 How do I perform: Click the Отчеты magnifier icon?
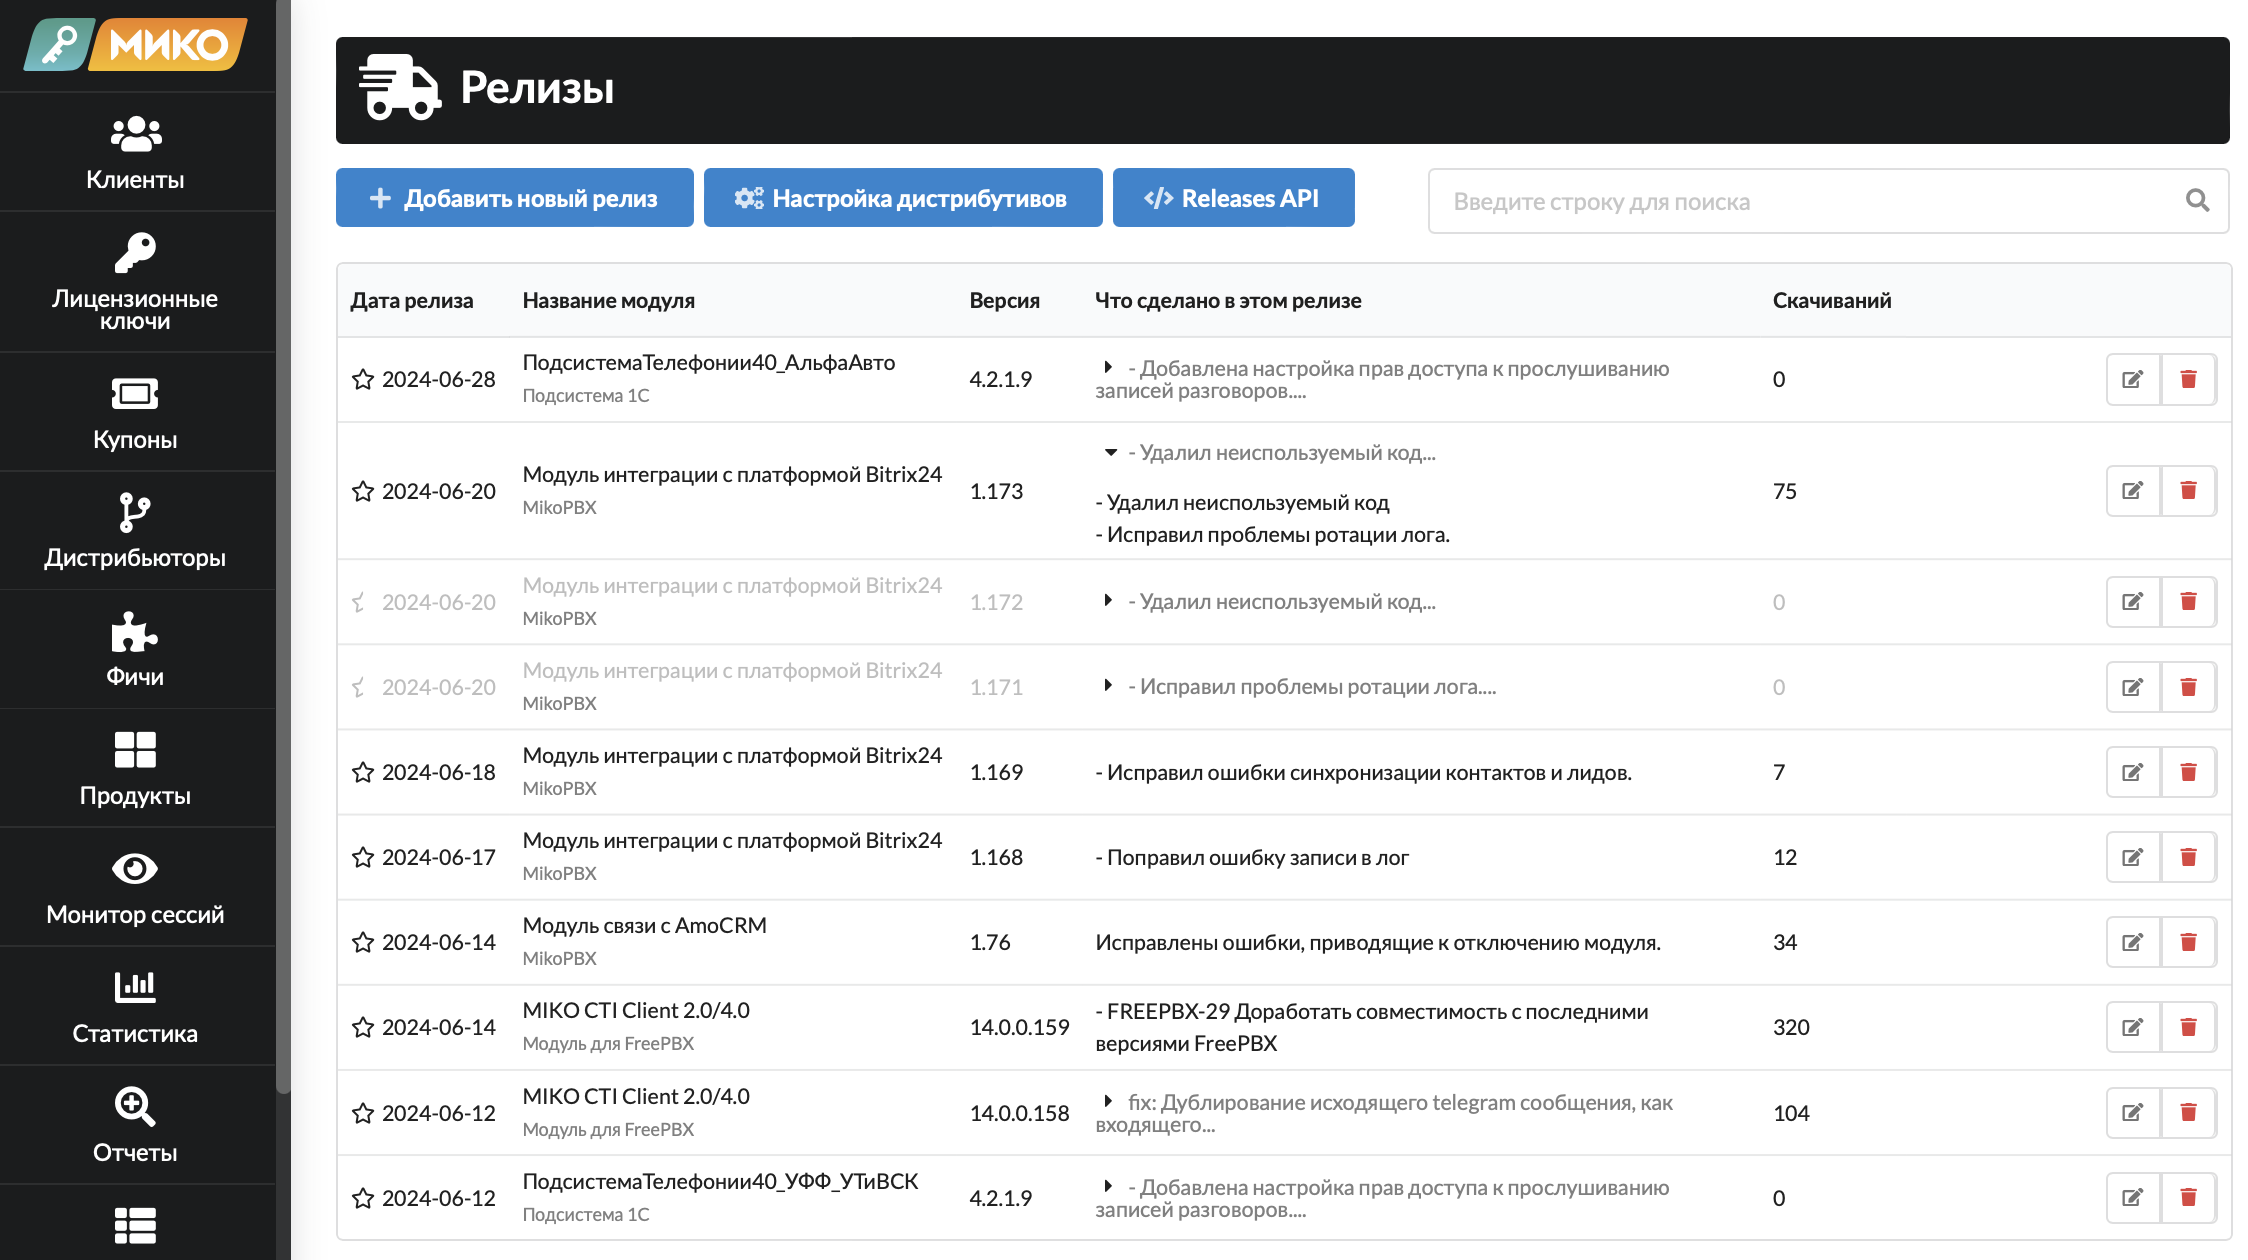[x=135, y=1106]
